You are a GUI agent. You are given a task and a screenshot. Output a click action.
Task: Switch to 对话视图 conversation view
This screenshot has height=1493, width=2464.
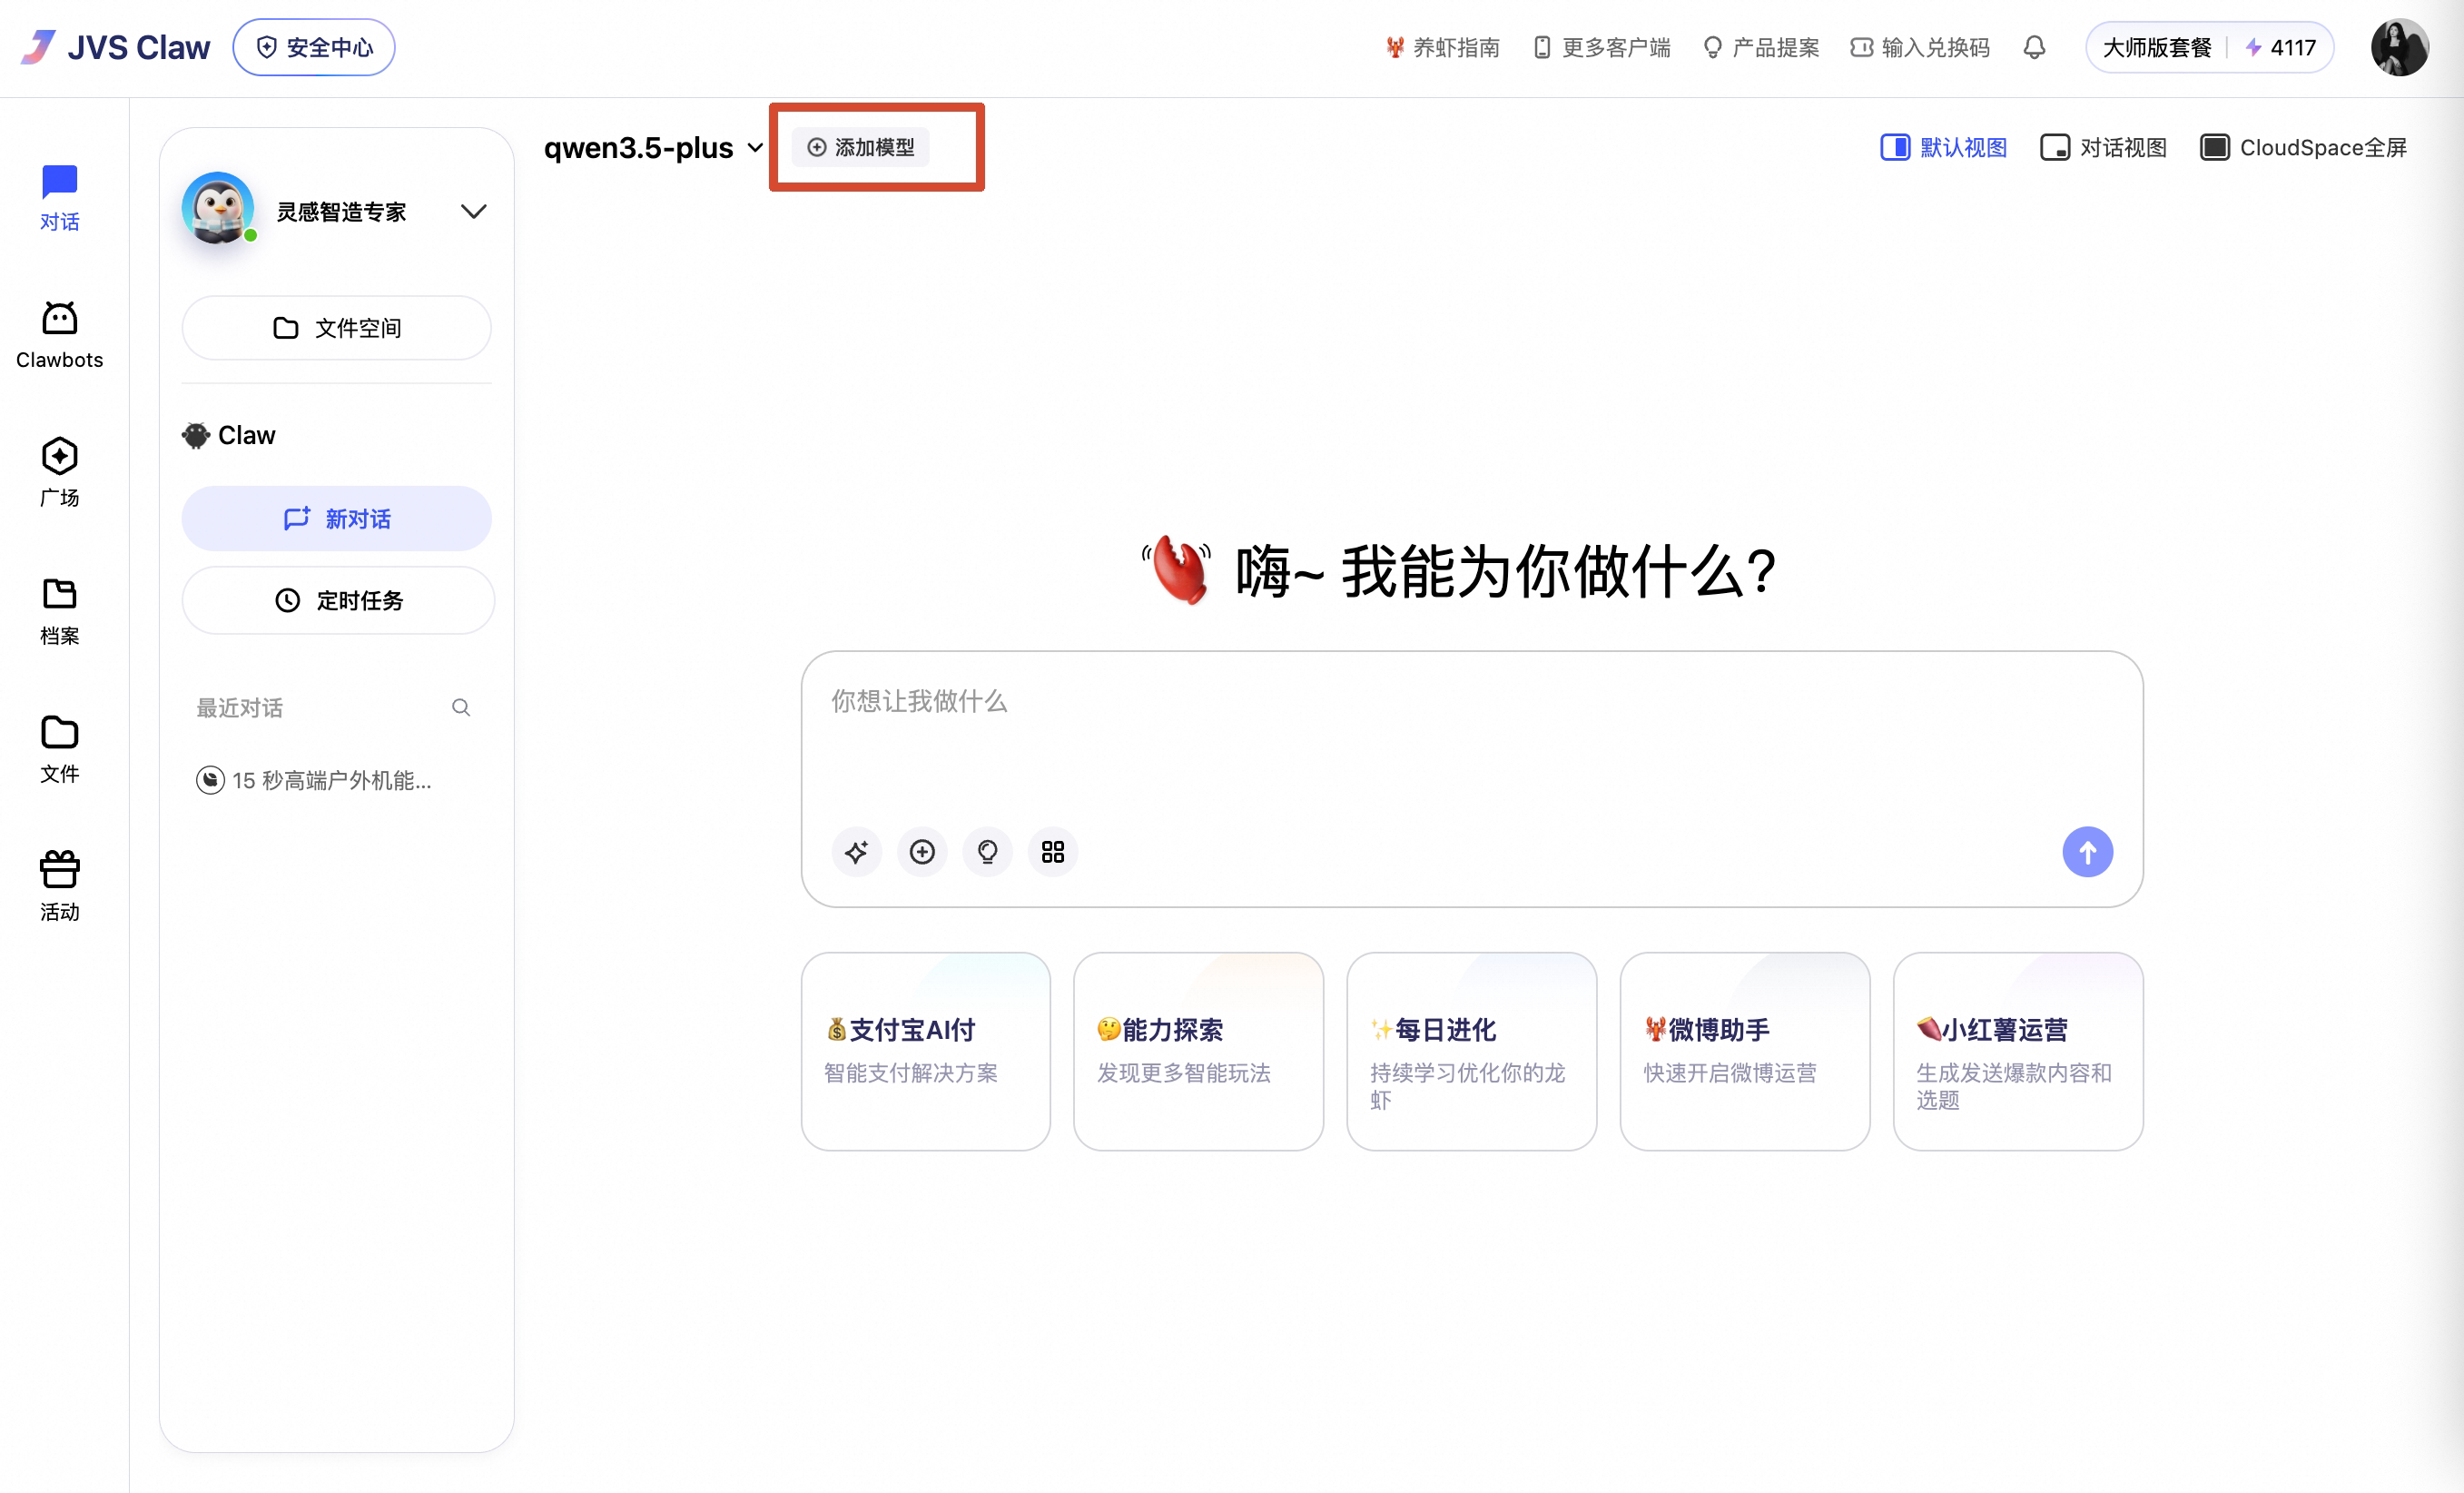point(2103,147)
